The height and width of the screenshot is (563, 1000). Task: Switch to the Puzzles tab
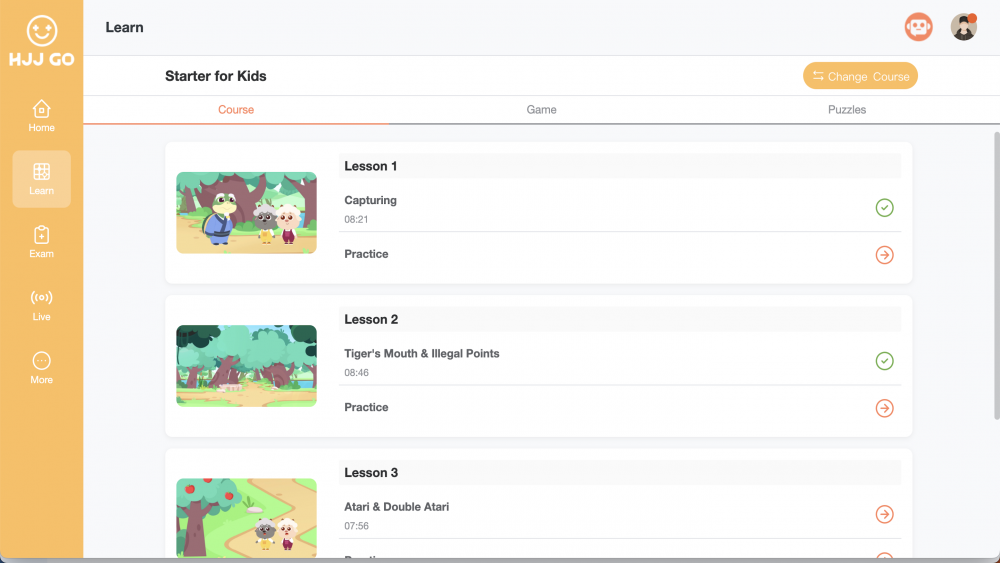point(846,110)
